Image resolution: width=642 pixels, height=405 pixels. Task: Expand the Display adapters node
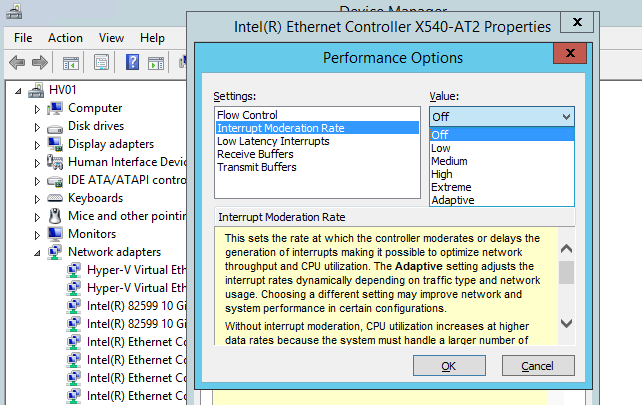click(x=37, y=145)
